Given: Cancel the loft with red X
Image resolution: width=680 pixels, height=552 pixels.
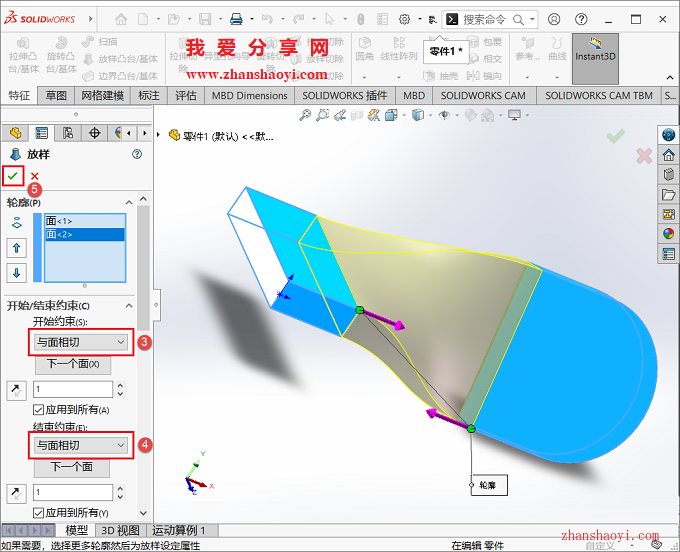Looking at the screenshot, I should point(35,177).
